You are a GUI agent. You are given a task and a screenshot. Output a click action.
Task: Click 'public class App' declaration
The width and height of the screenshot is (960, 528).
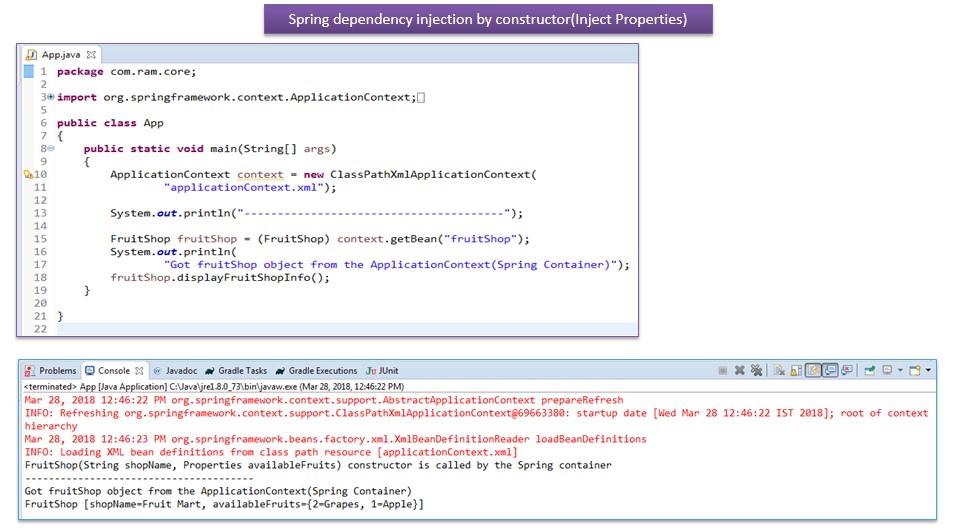(x=110, y=123)
